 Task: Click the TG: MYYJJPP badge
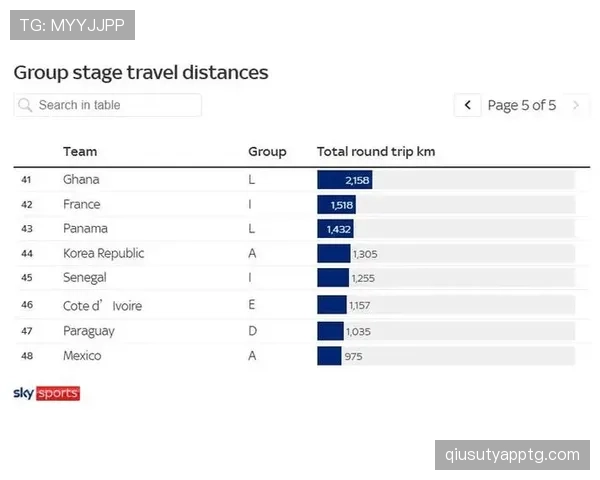pyautogui.click(x=72, y=25)
